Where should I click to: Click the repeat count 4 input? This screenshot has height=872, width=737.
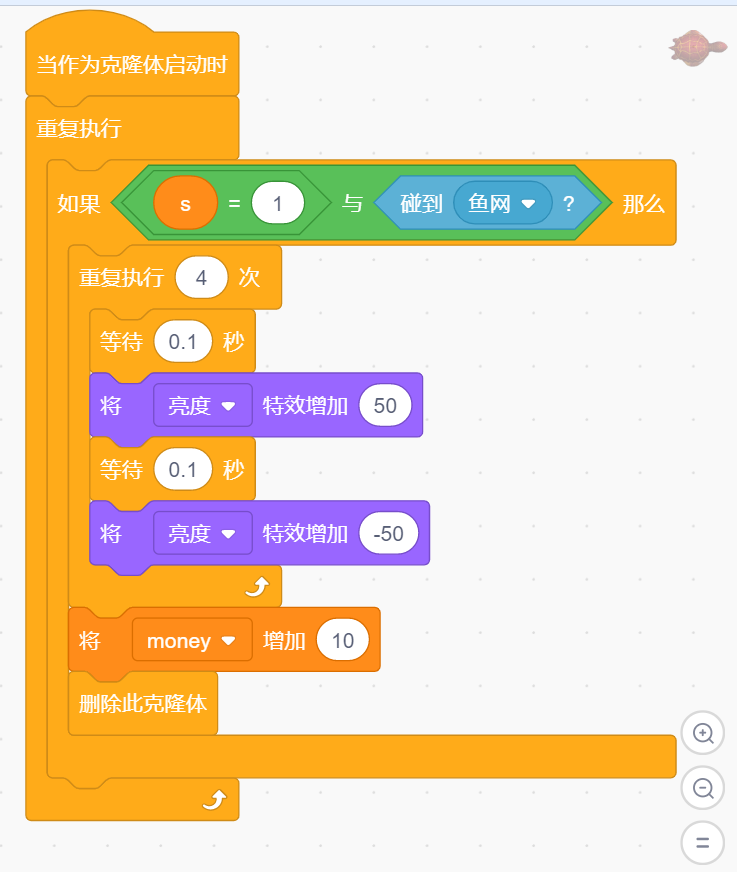[x=201, y=277]
